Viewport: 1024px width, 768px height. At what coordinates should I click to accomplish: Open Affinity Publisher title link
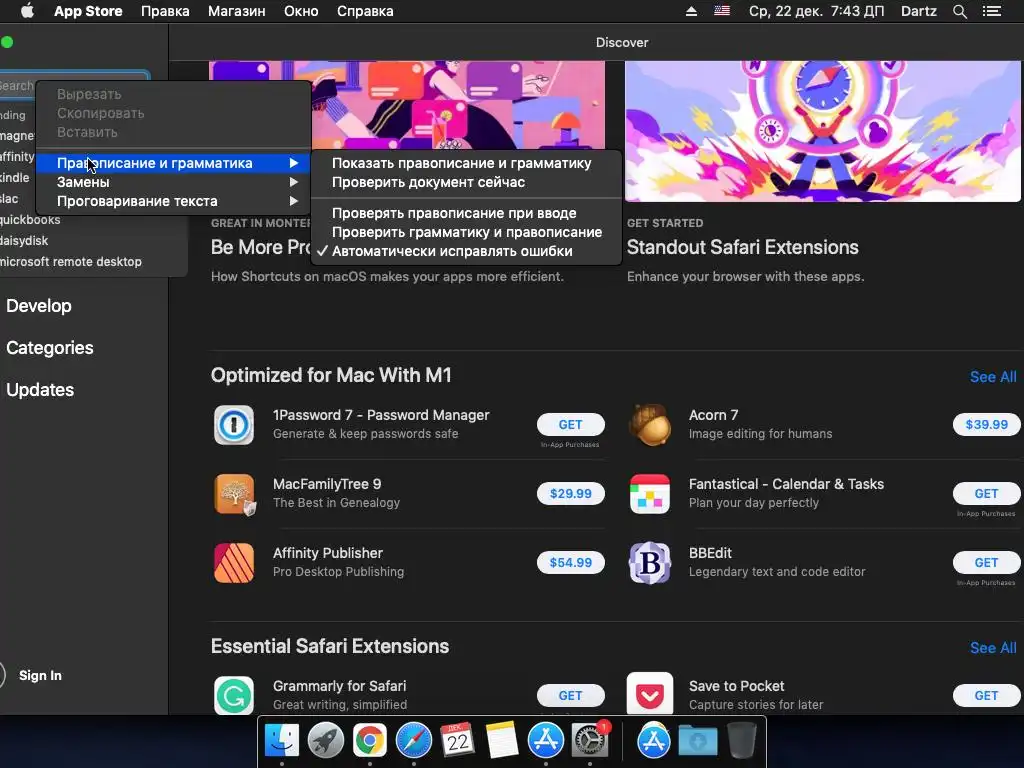click(328, 553)
